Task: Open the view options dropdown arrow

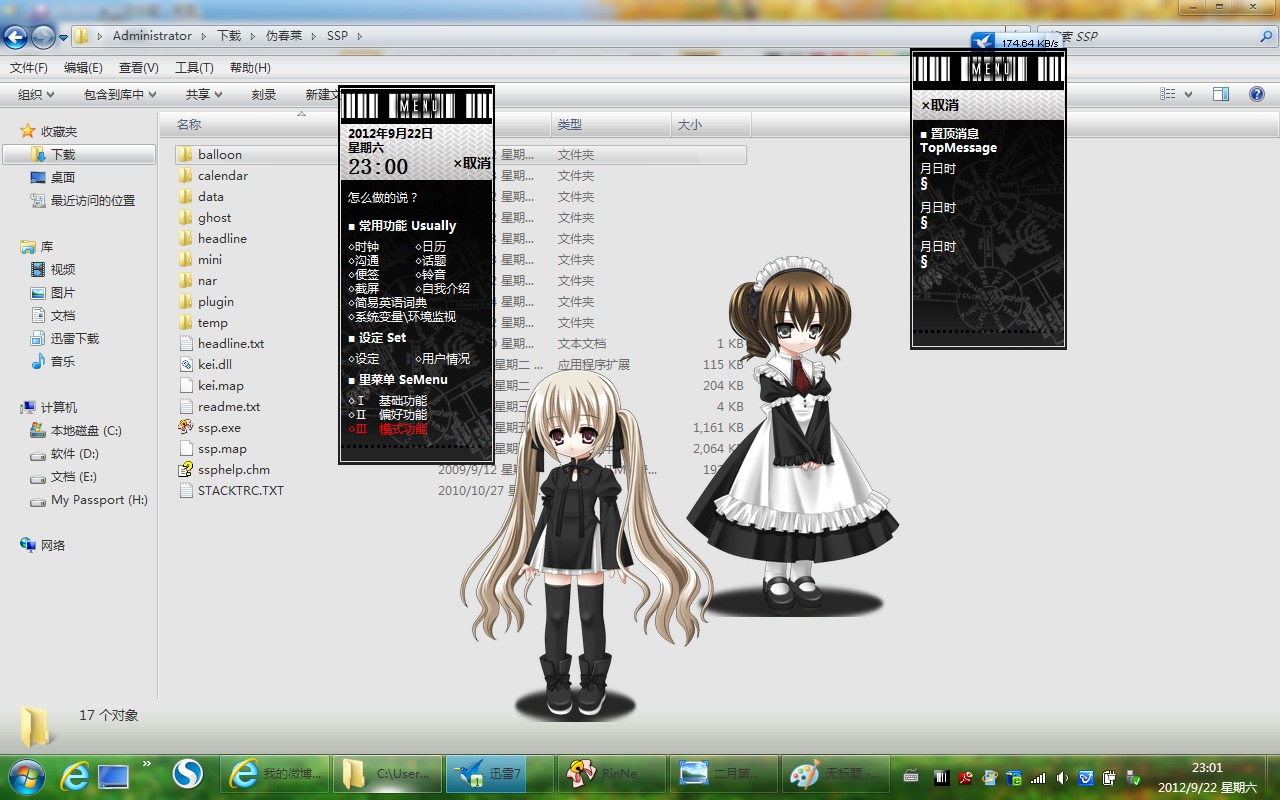Action: (x=1188, y=94)
